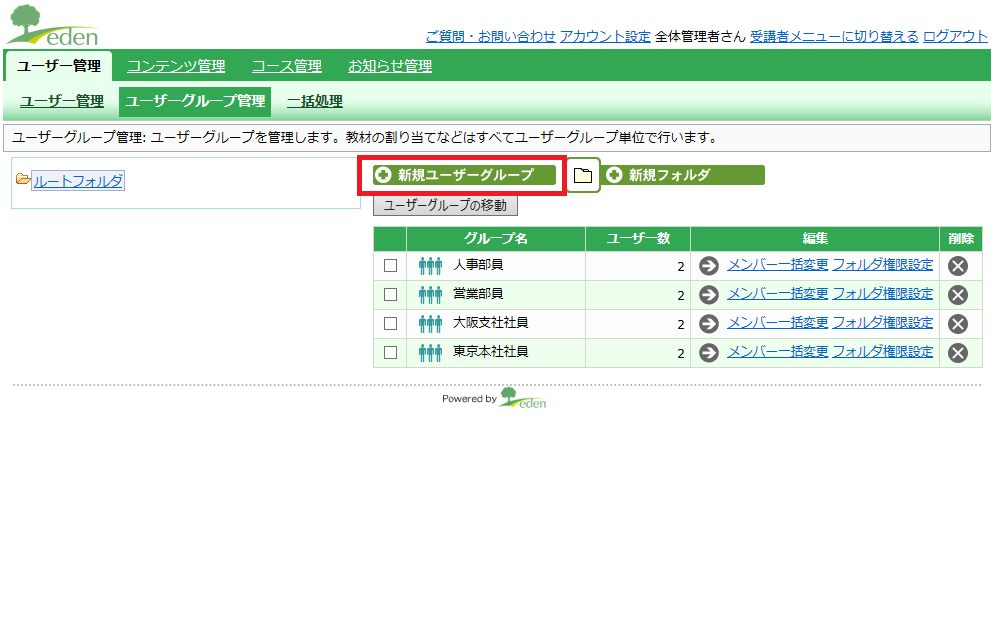The image size is (994, 628).
Task: Delete the 東京本社社員 group with X icon
Action: point(958,353)
